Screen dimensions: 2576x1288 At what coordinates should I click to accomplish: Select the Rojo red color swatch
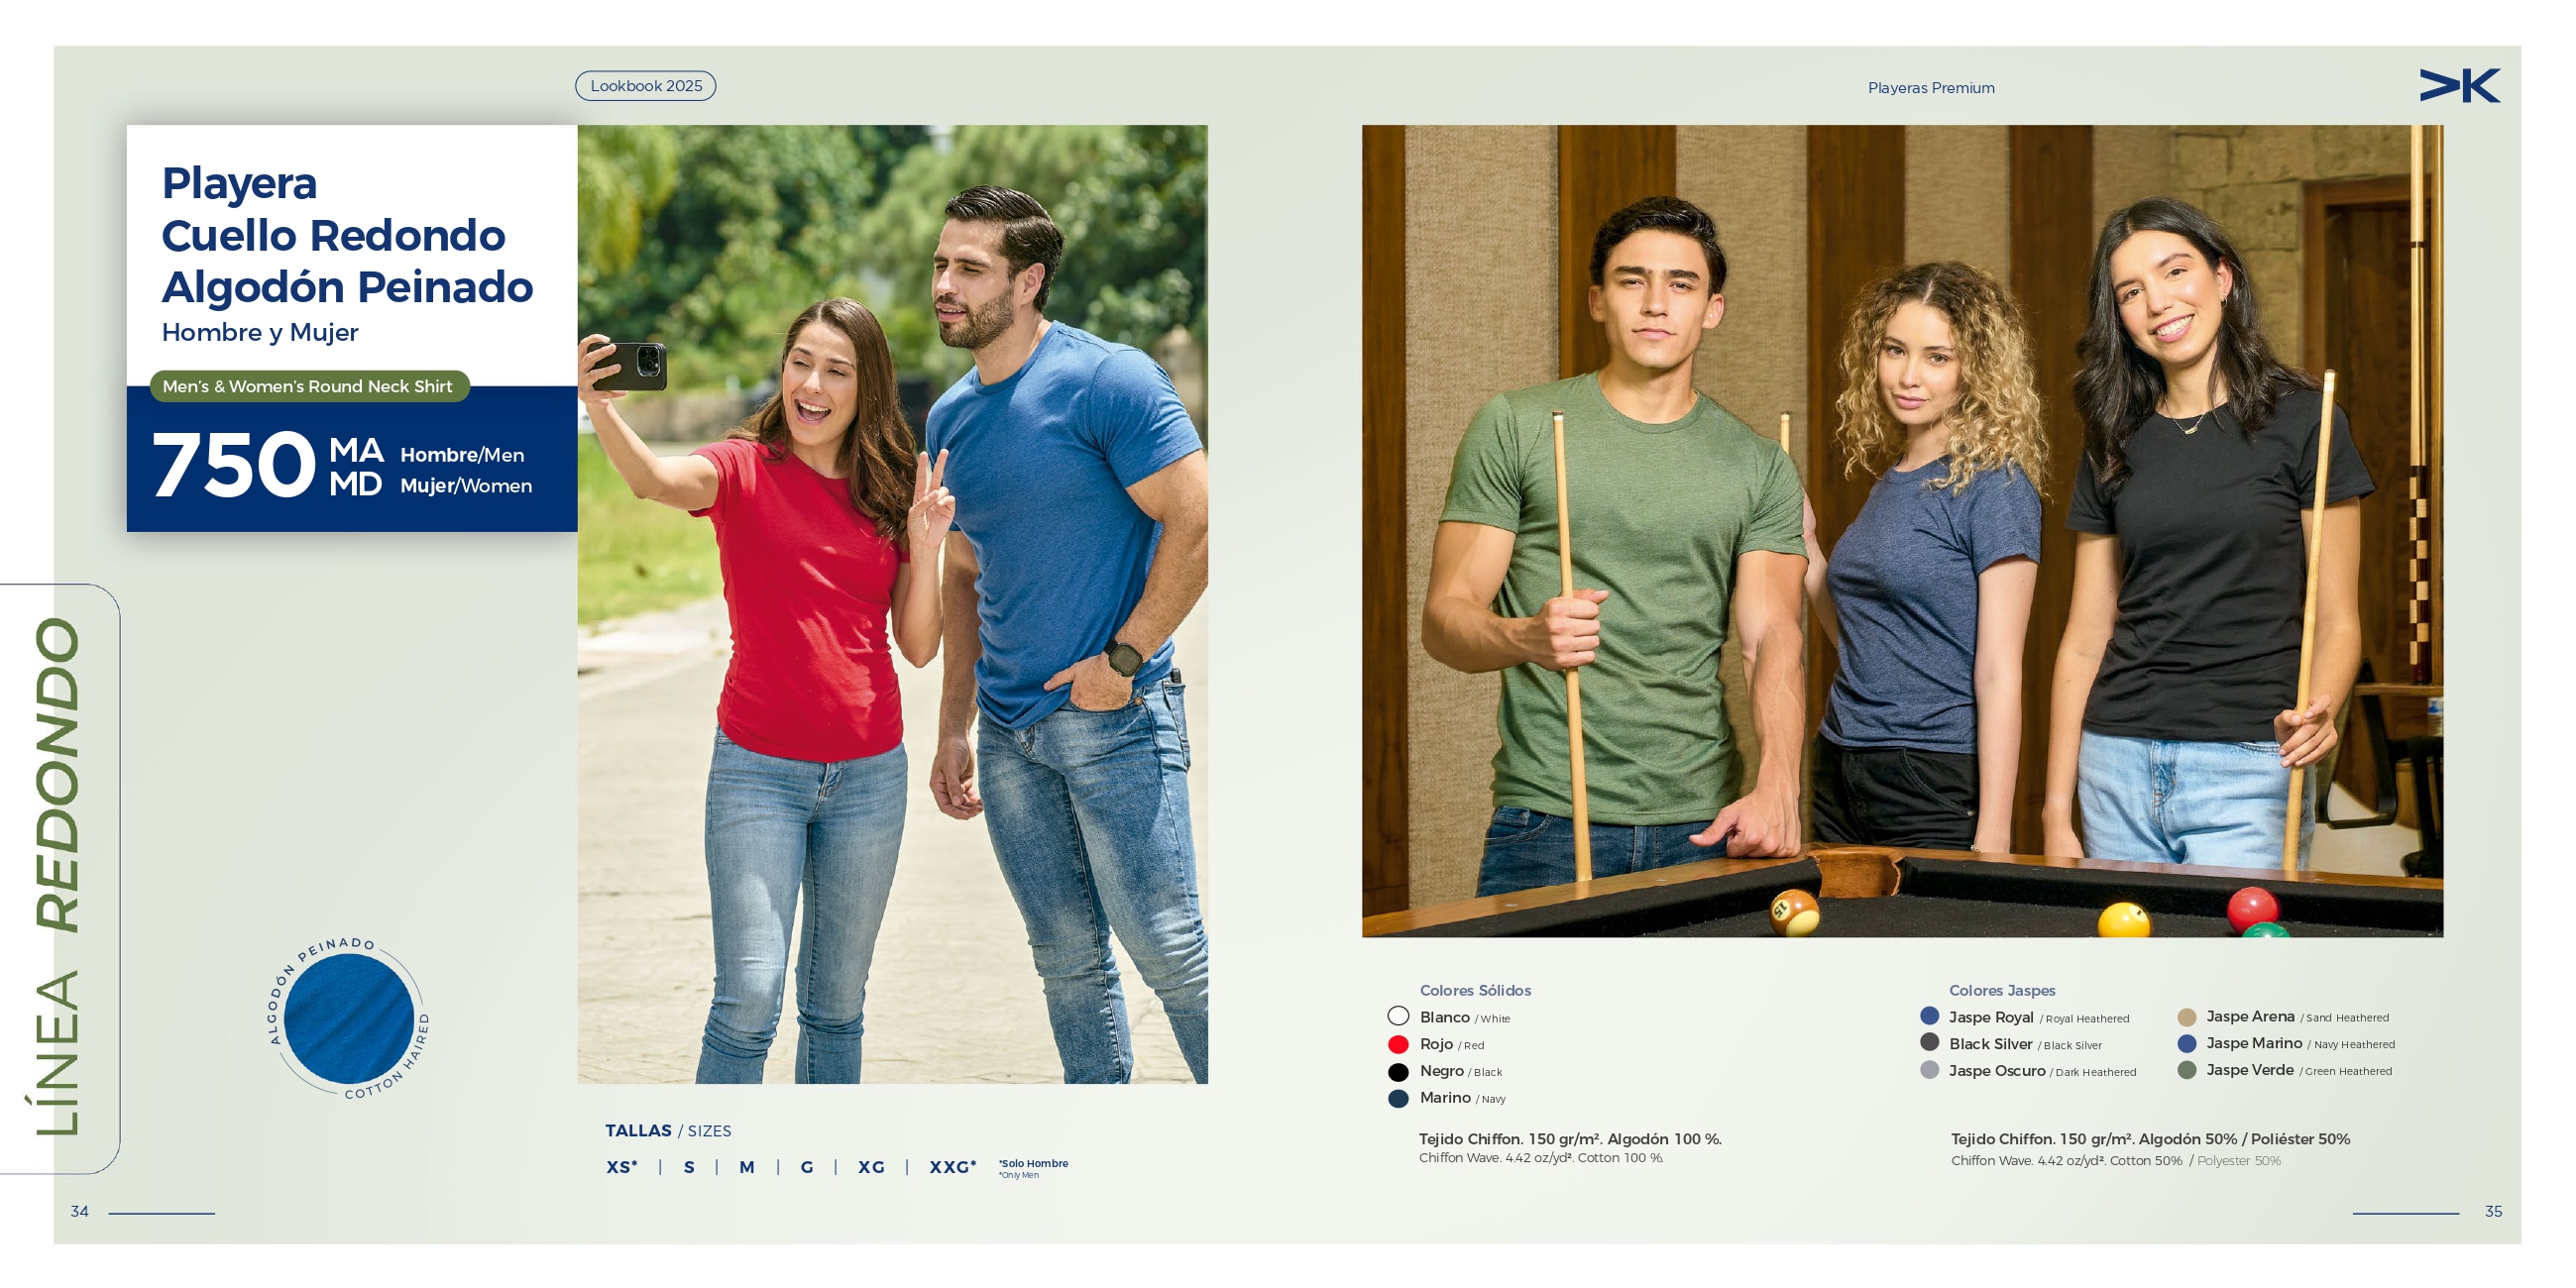(1398, 1044)
